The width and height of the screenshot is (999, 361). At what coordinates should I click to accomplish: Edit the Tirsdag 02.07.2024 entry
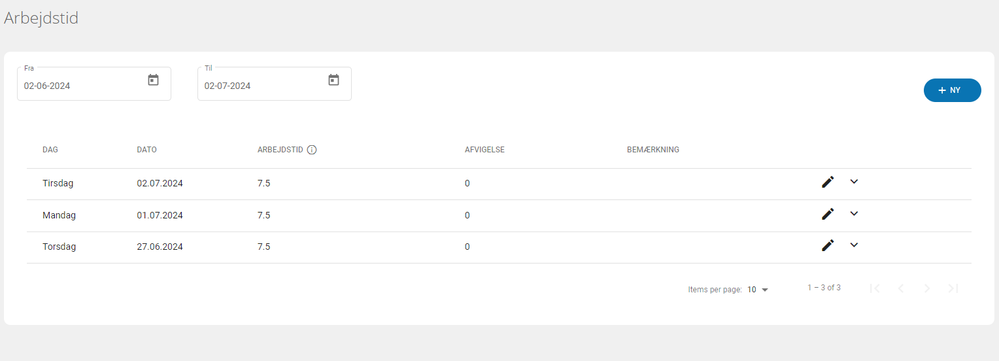[828, 182]
